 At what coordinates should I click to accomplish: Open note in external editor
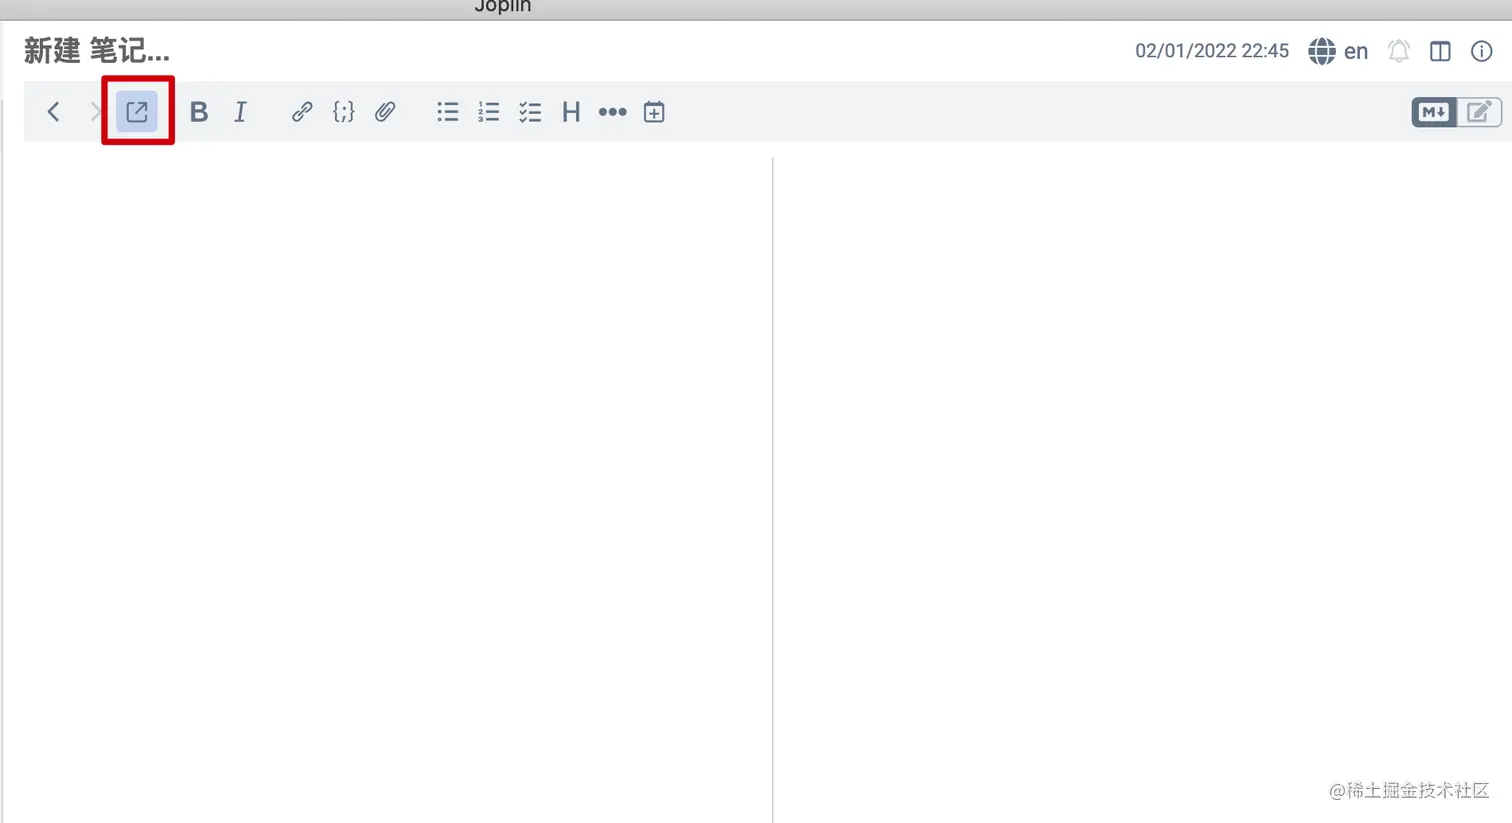(x=137, y=111)
